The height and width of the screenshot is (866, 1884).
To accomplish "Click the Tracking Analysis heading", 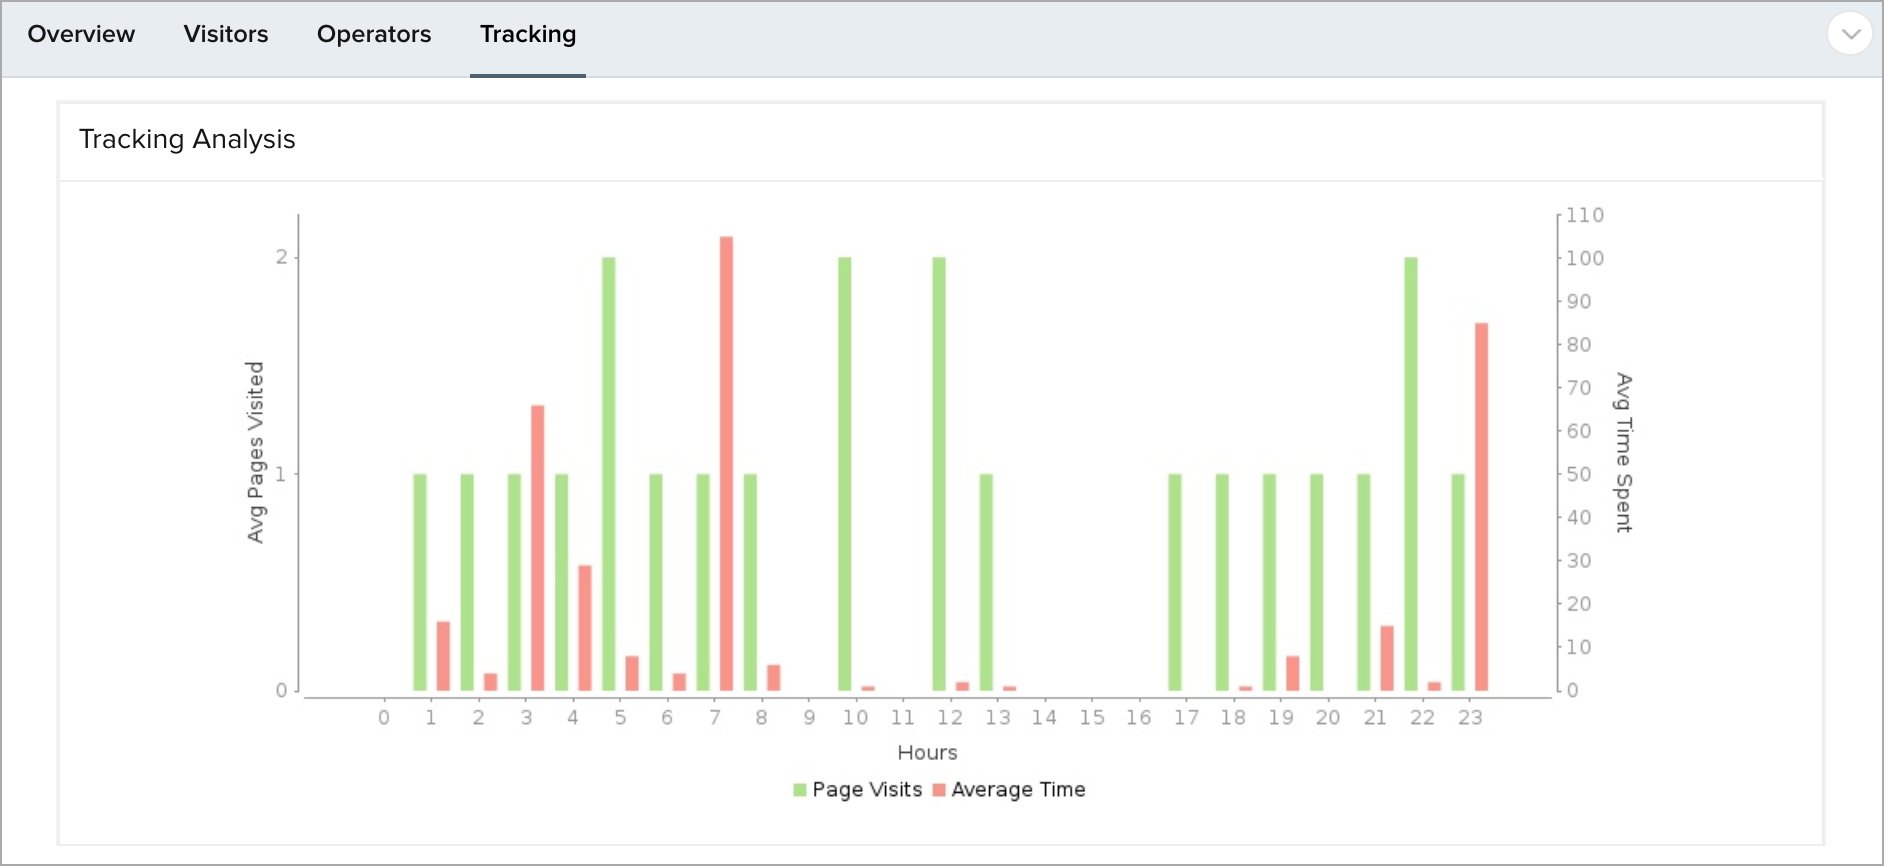I will 187,139.
